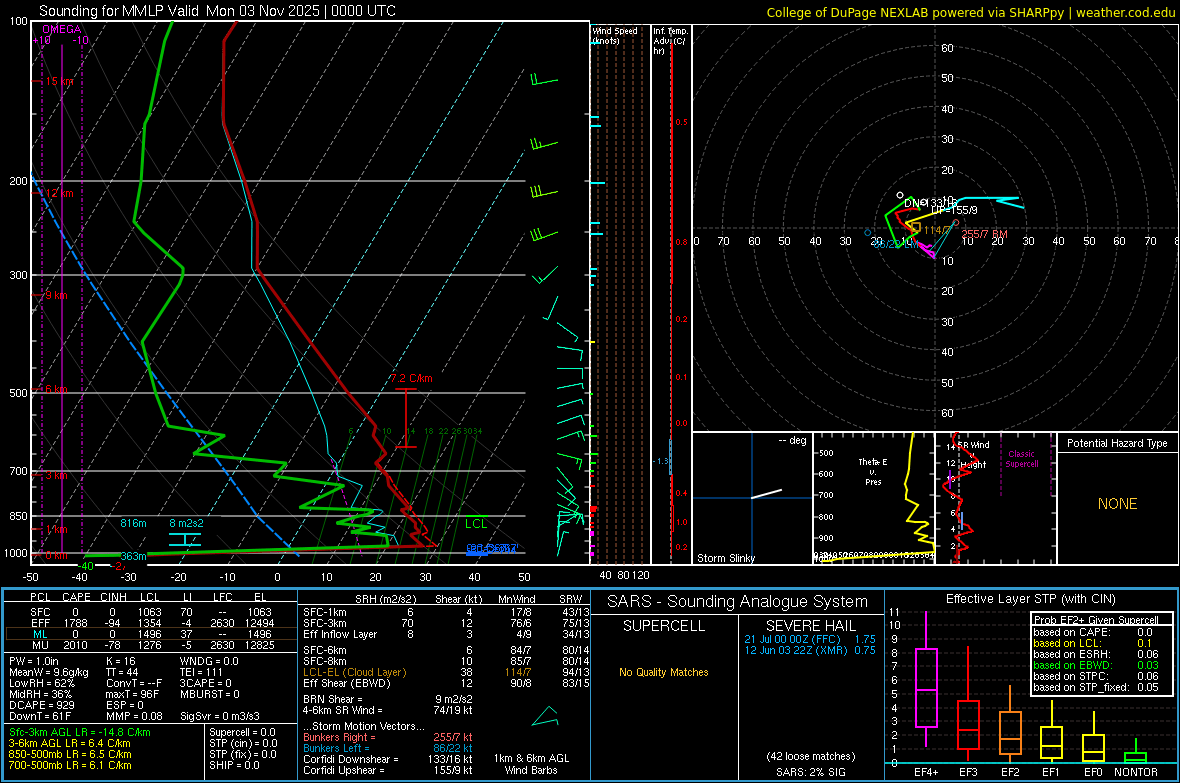This screenshot has width=1180, height=783.
Task: Click the 'Supercell = 0.0' composite value
Action: click(x=242, y=732)
